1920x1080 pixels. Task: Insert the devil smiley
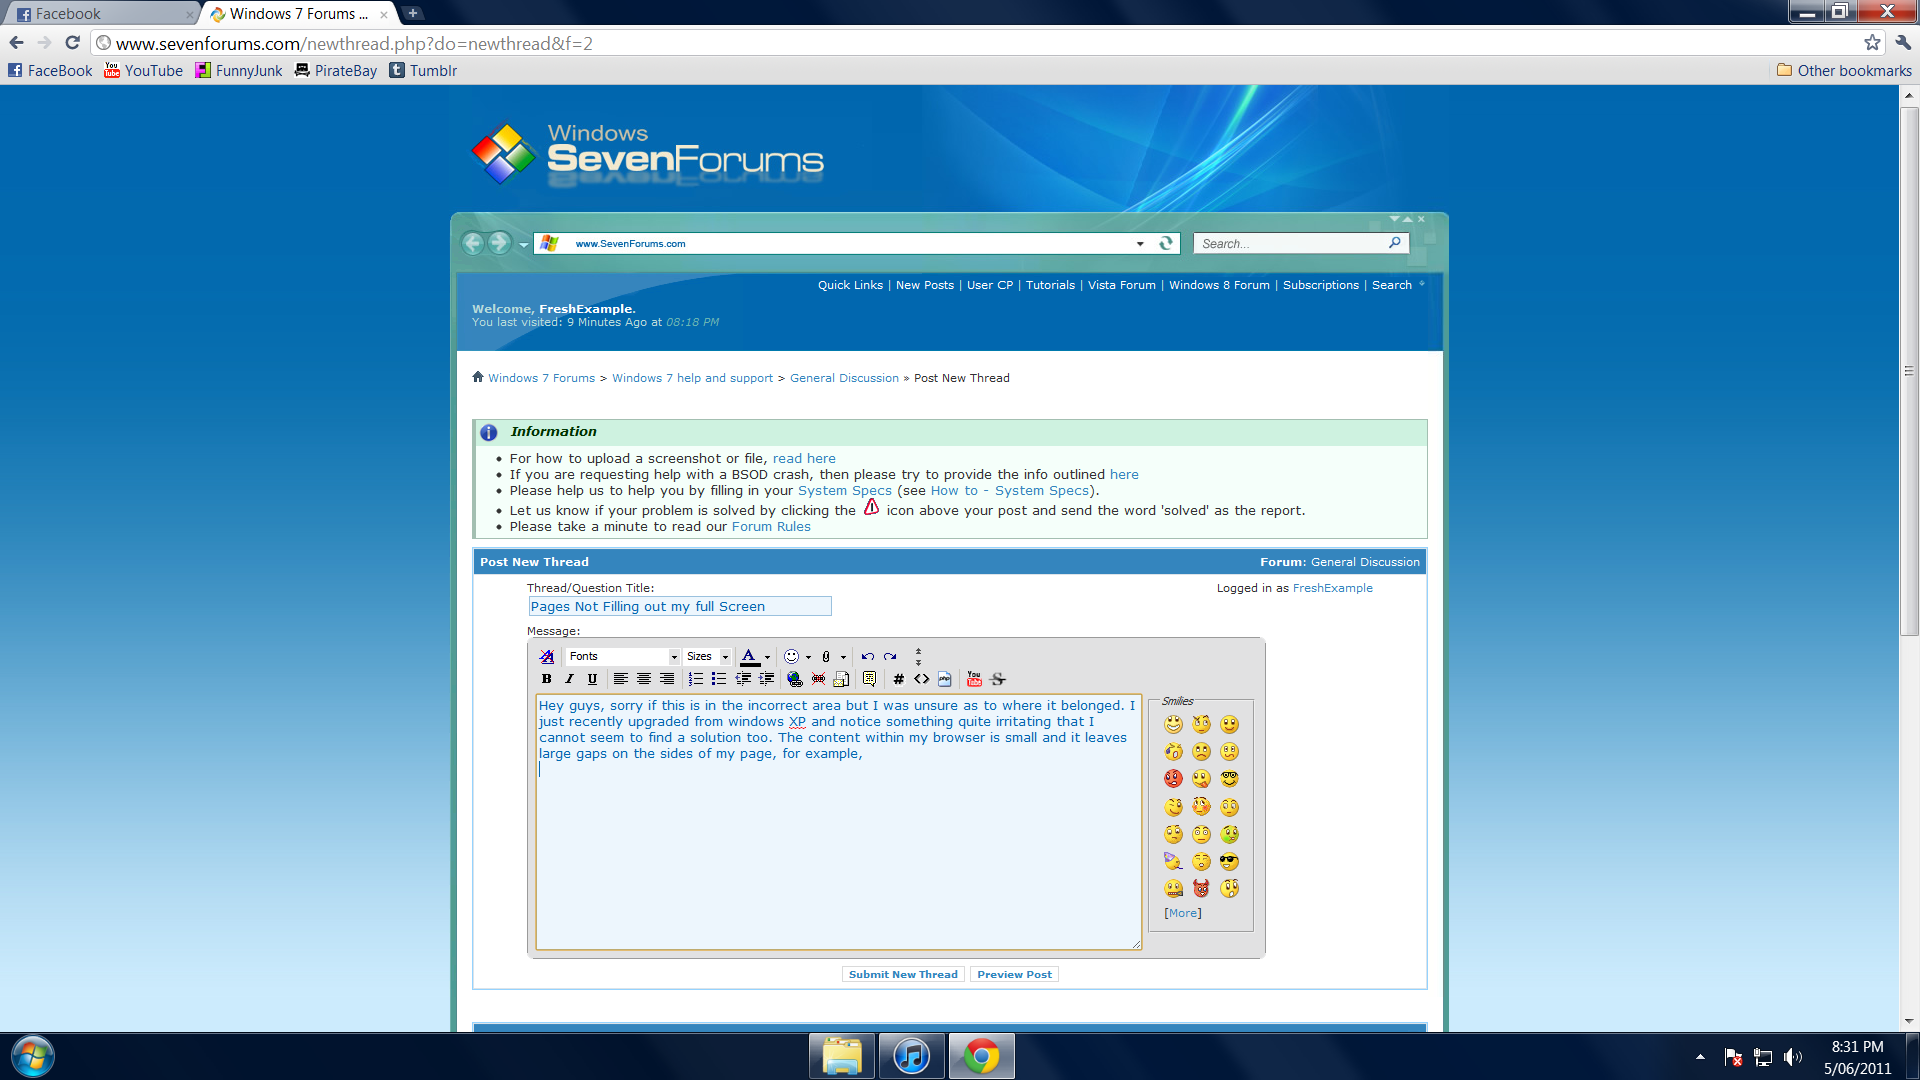[x=1201, y=888]
